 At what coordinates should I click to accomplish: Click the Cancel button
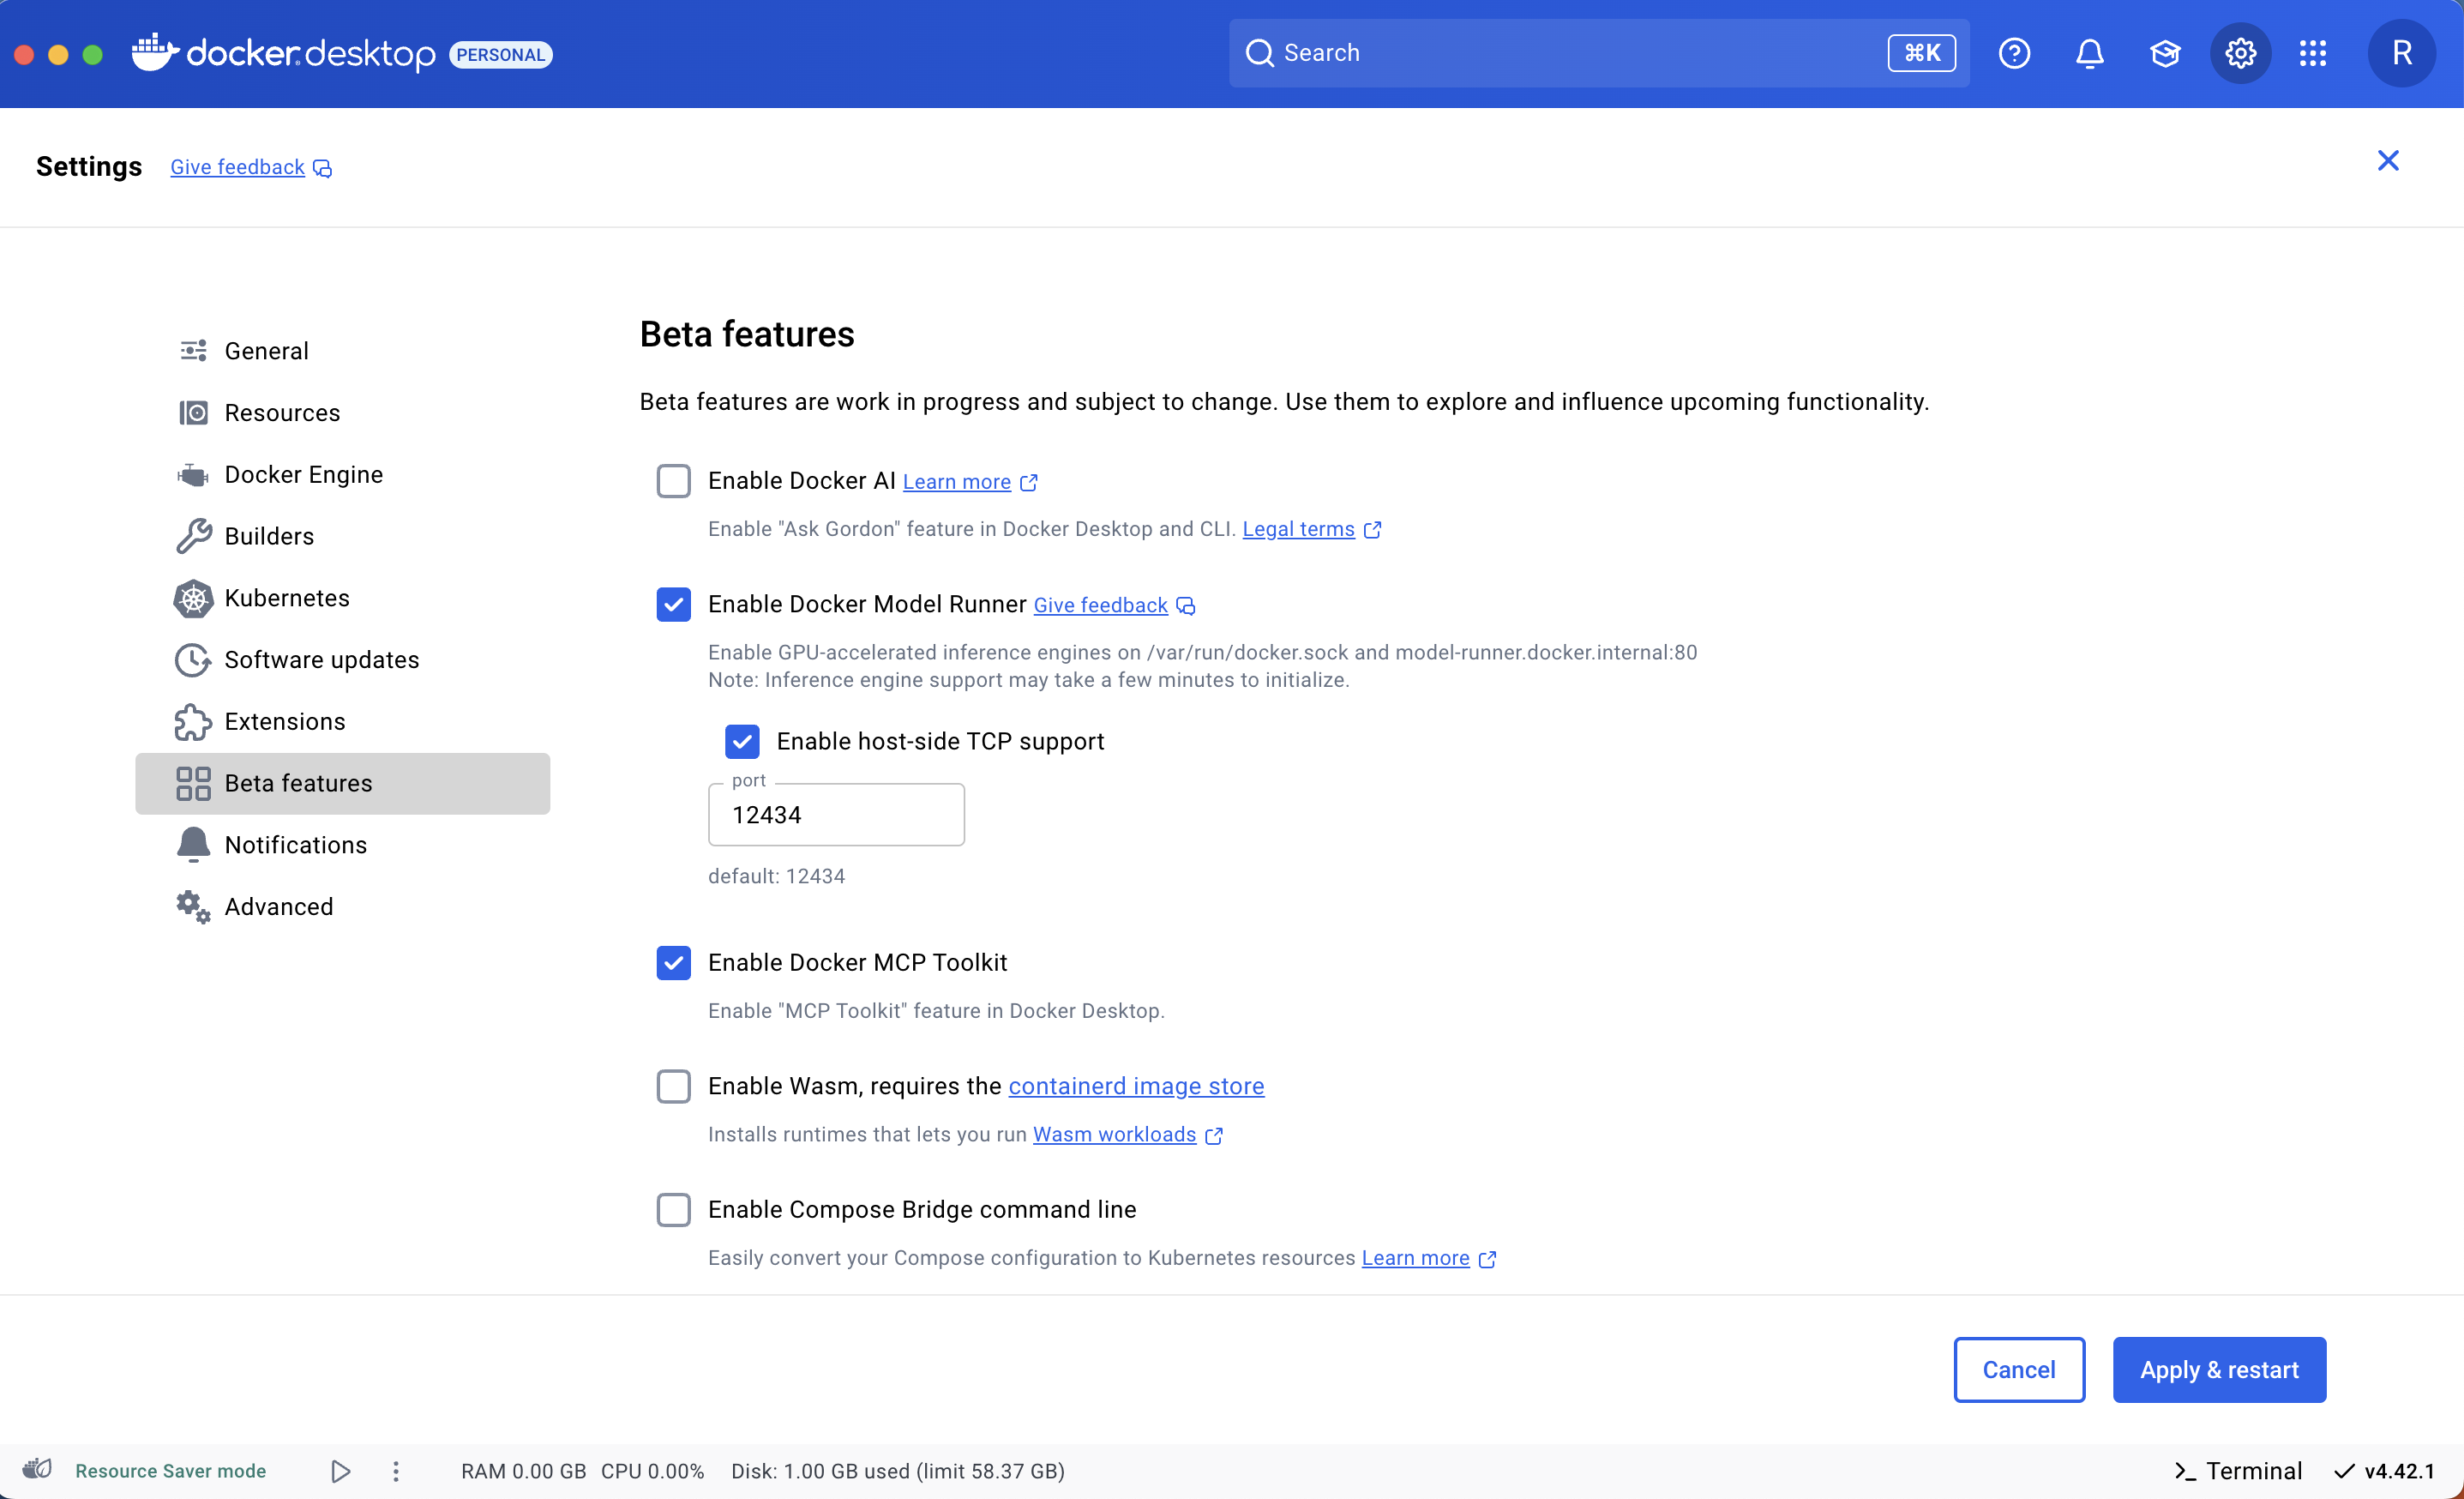click(2018, 1369)
